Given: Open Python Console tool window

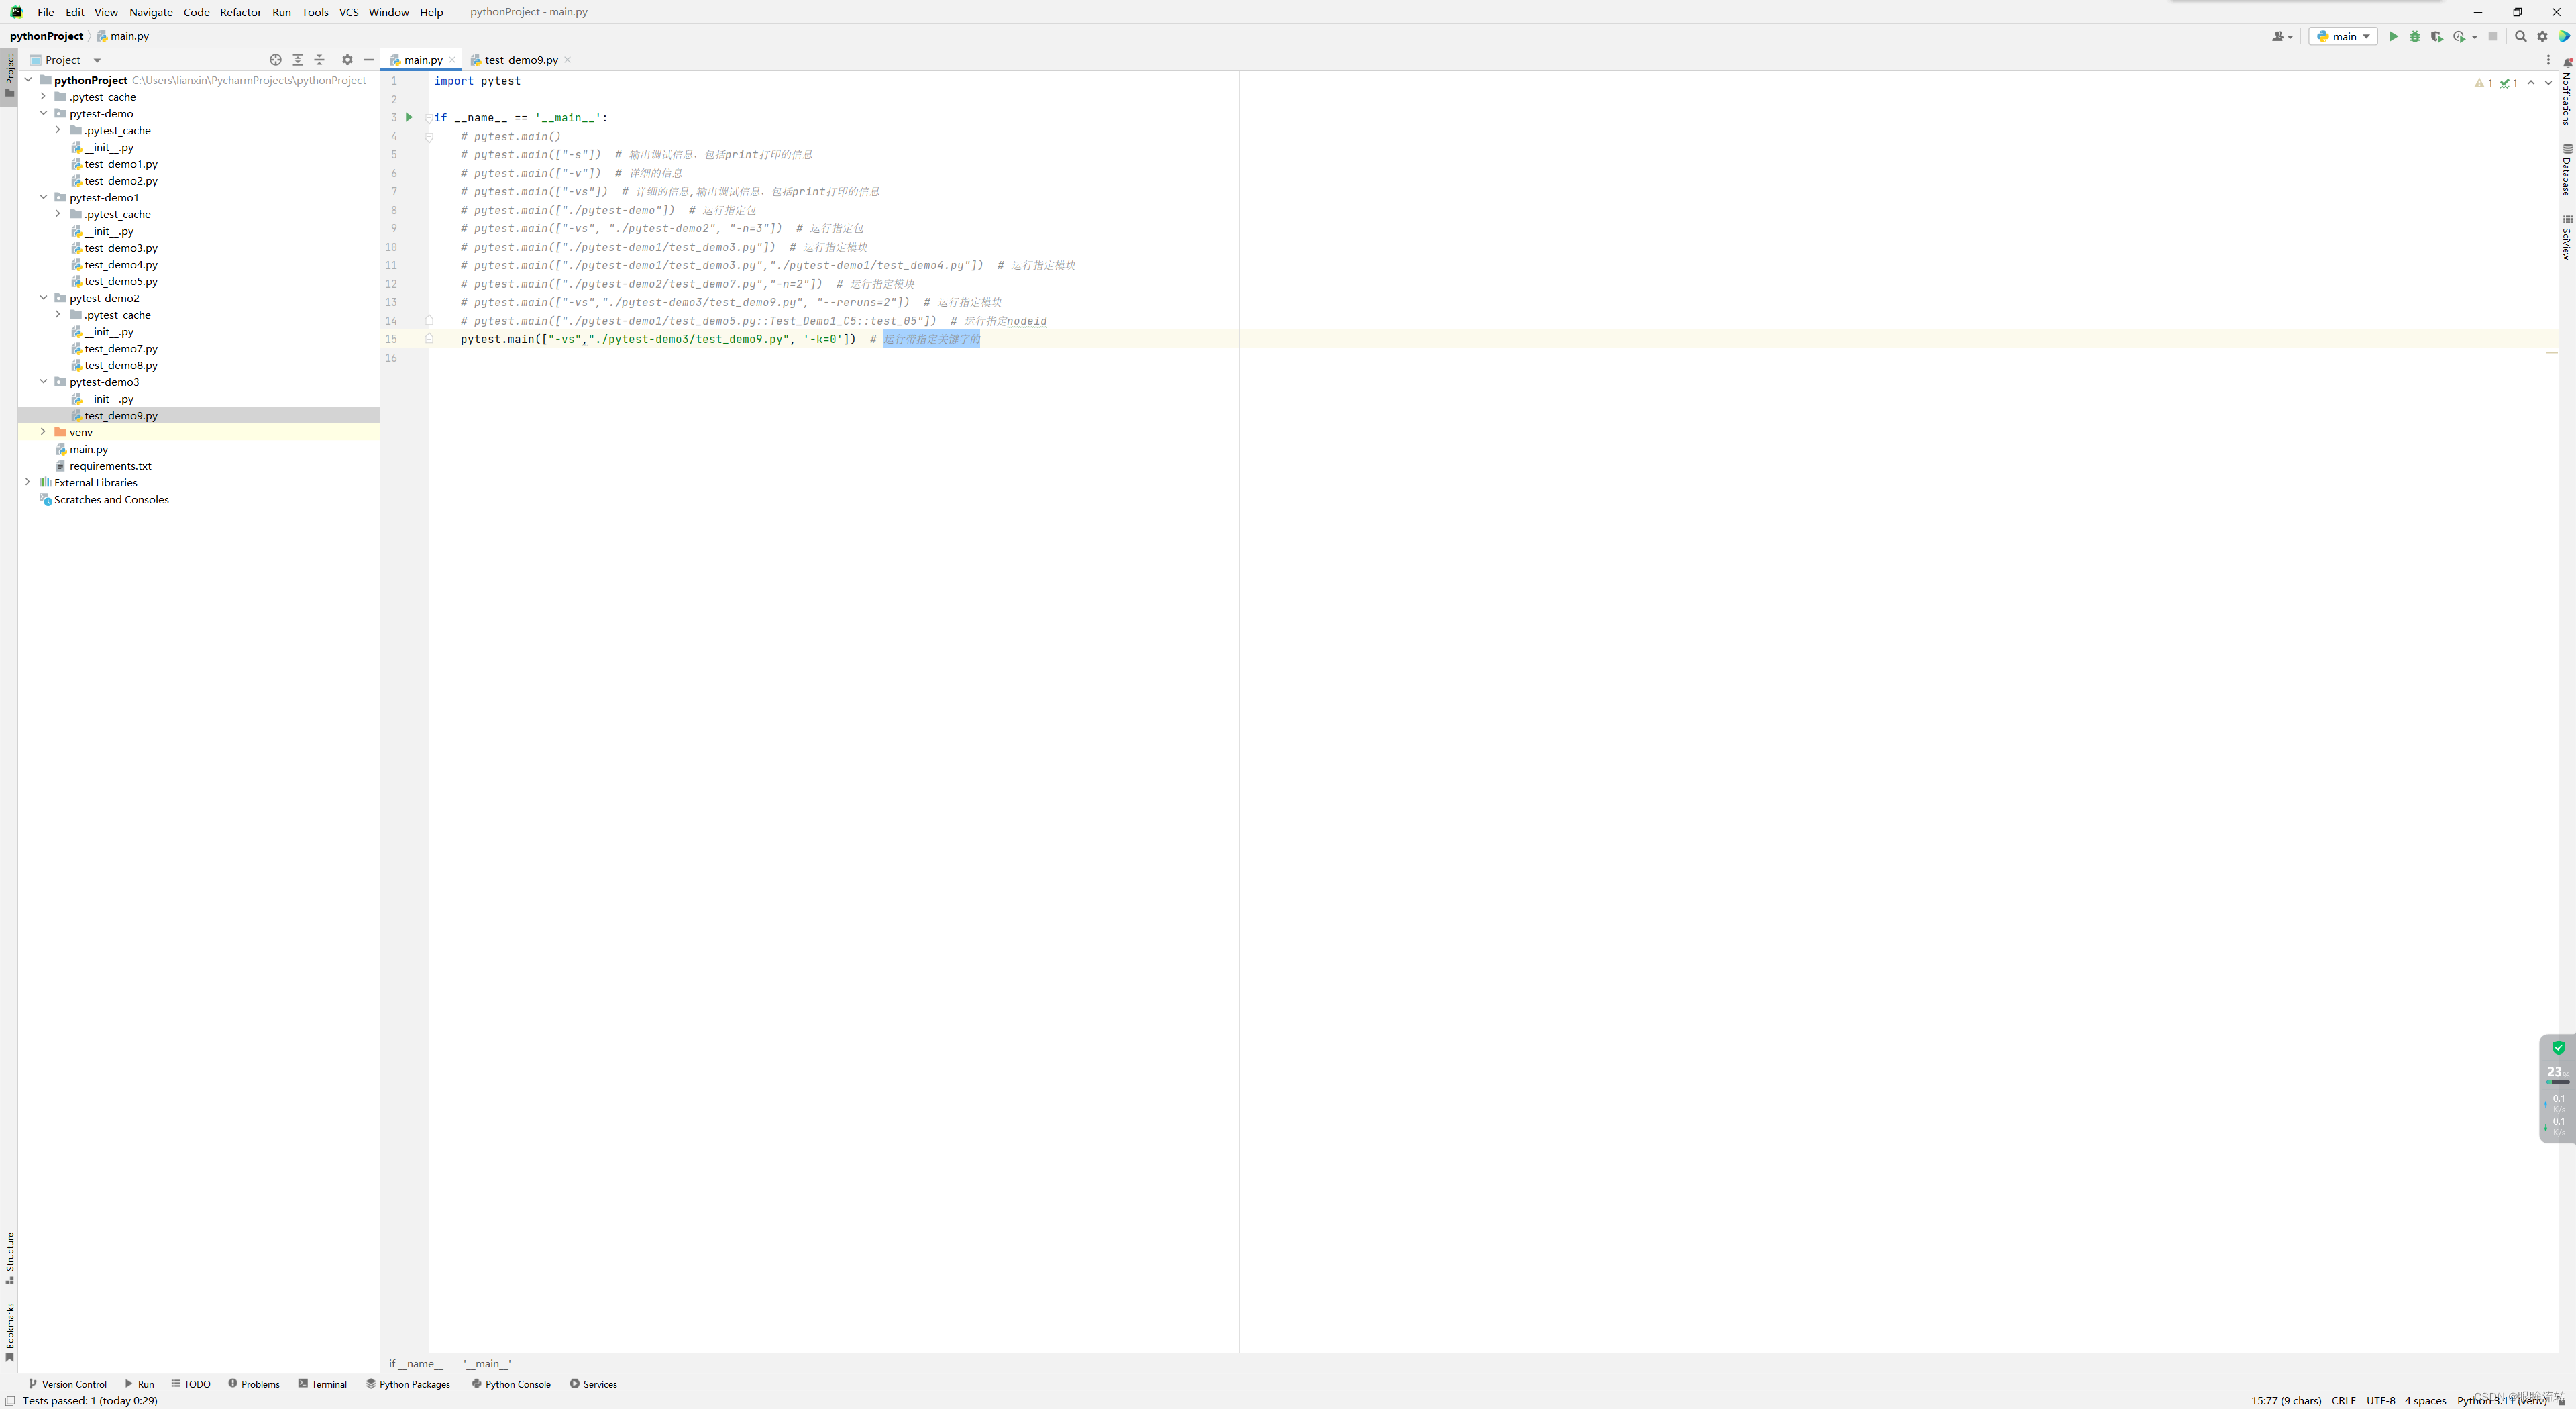Looking at the screenshot, I should [511, 1384].
